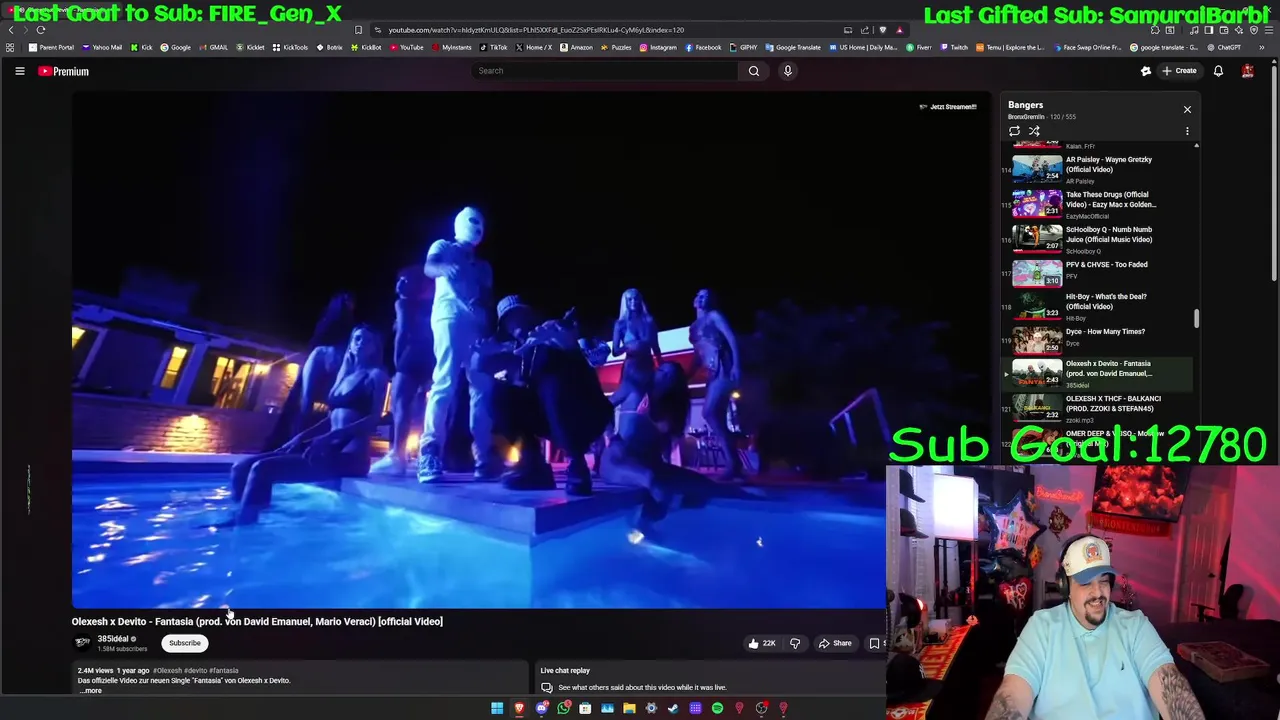Open OBS Studio from the taskbar
The height and width of the screenshot is (720, 1280).
pyautogui.click(x=761, y=708)
